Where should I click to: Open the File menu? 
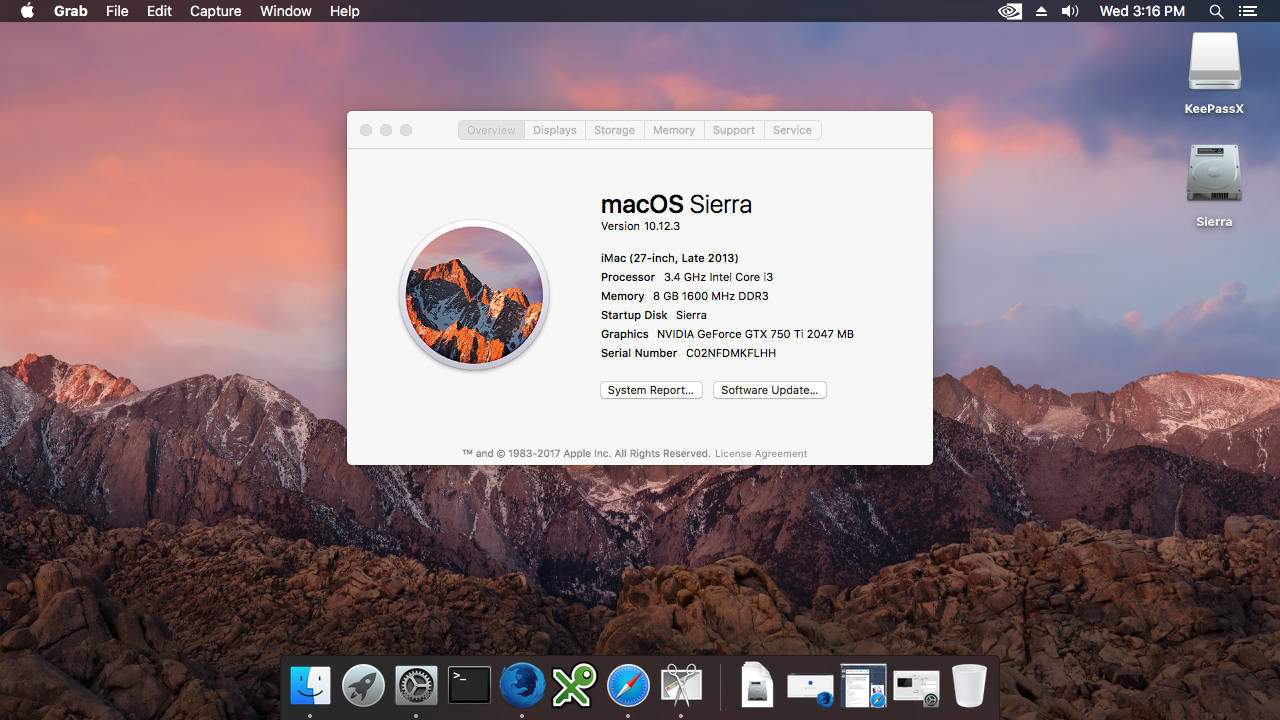[117, 11]
